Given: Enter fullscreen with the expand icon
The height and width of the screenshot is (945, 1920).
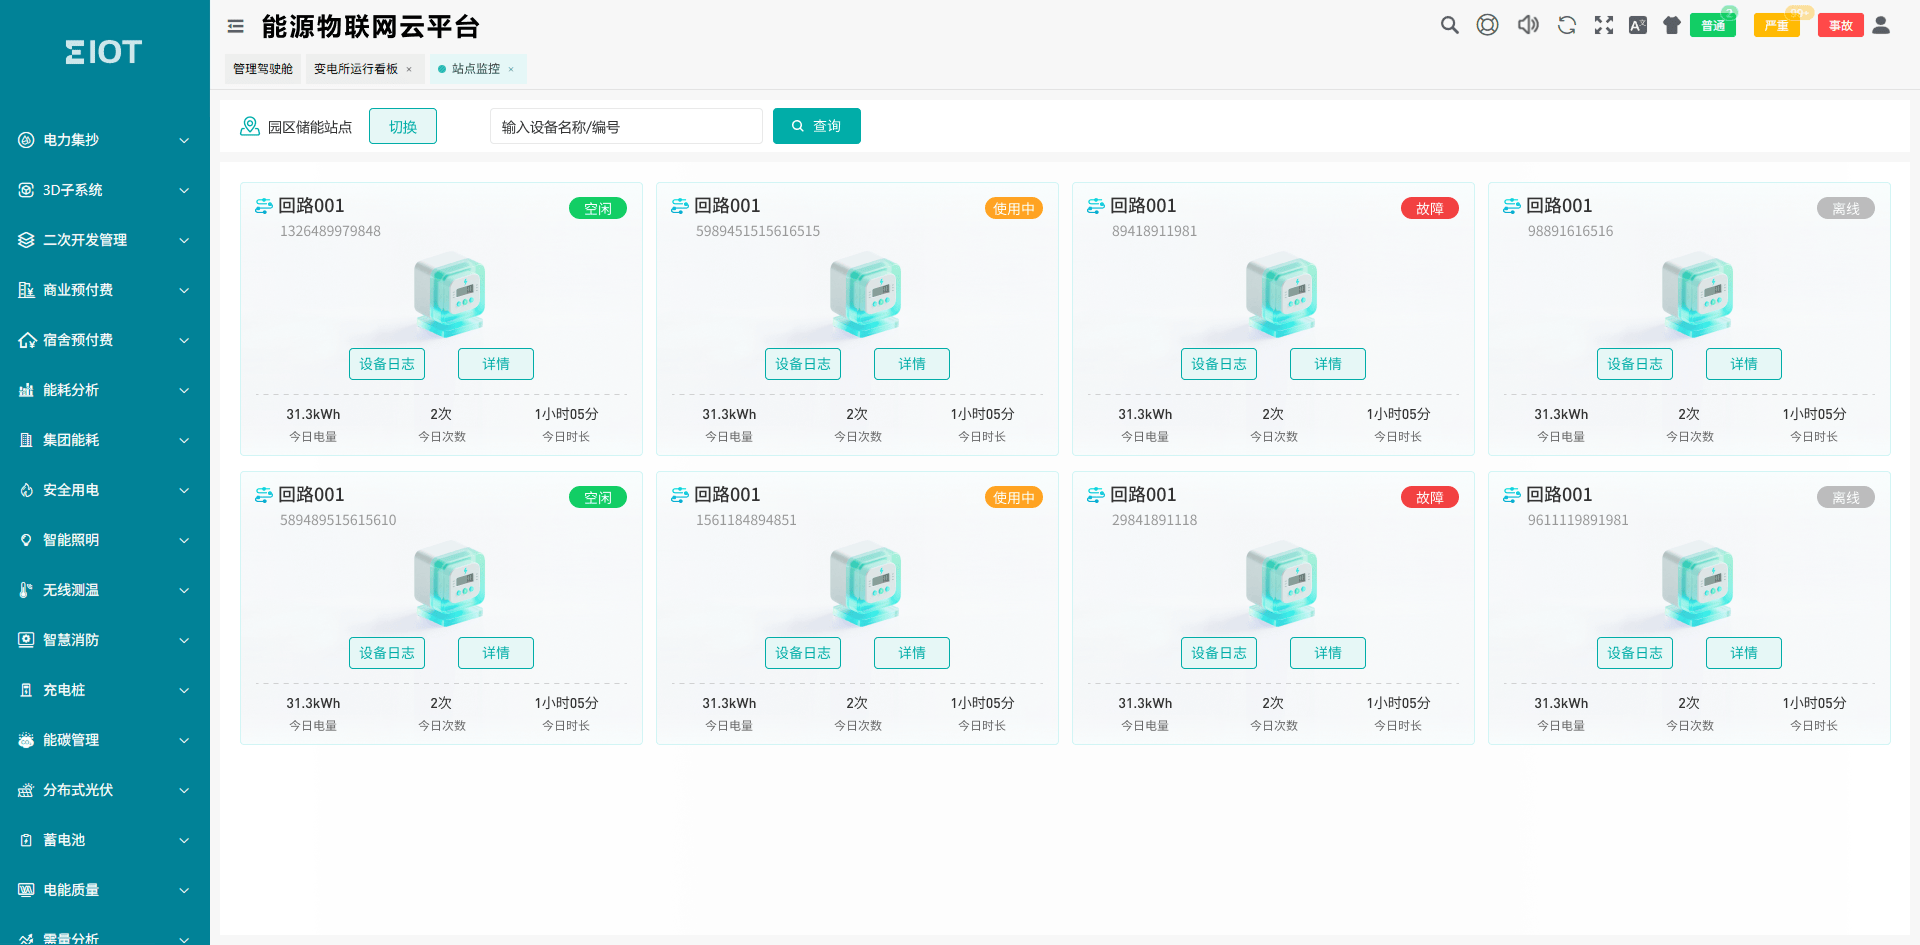Looking at the screenshot, I should (x=1604, y=26).
